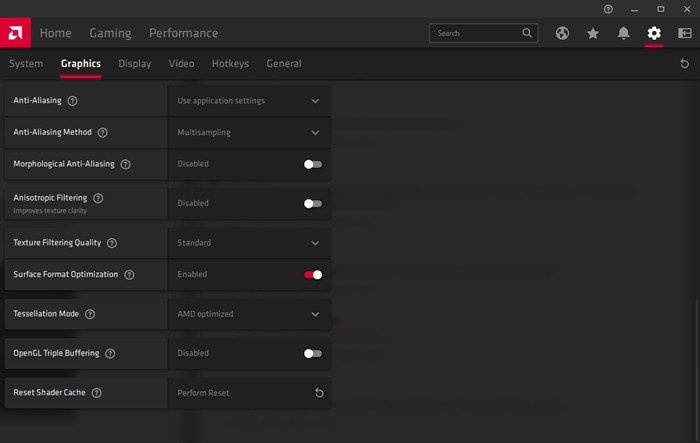700x443 pixels.
Task: Open the web browser globe icon
Action: (x=562, y=33)
